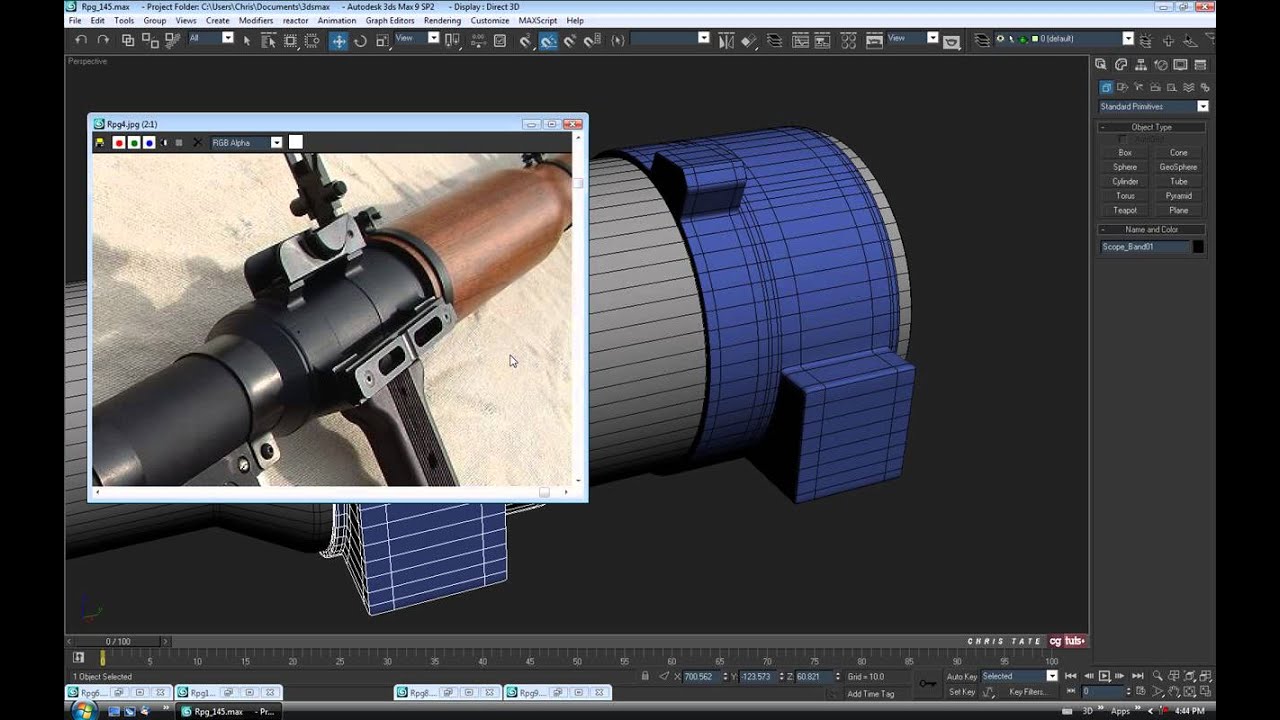Collapse the Object Type rollout
The width and height of the screenshot is (1280, 720).
[1151, 127]
